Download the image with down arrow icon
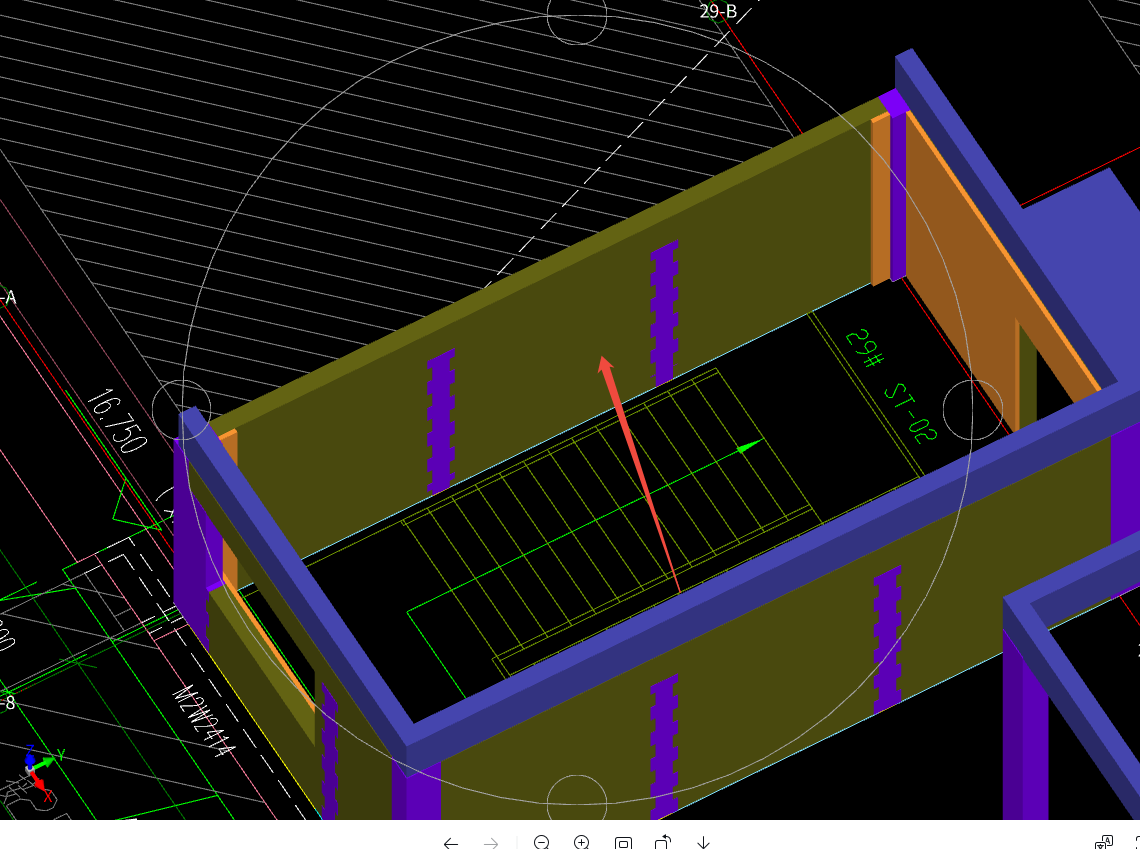Image resolution: width=1140 pixels, height=849 pixels. (703, 842)
